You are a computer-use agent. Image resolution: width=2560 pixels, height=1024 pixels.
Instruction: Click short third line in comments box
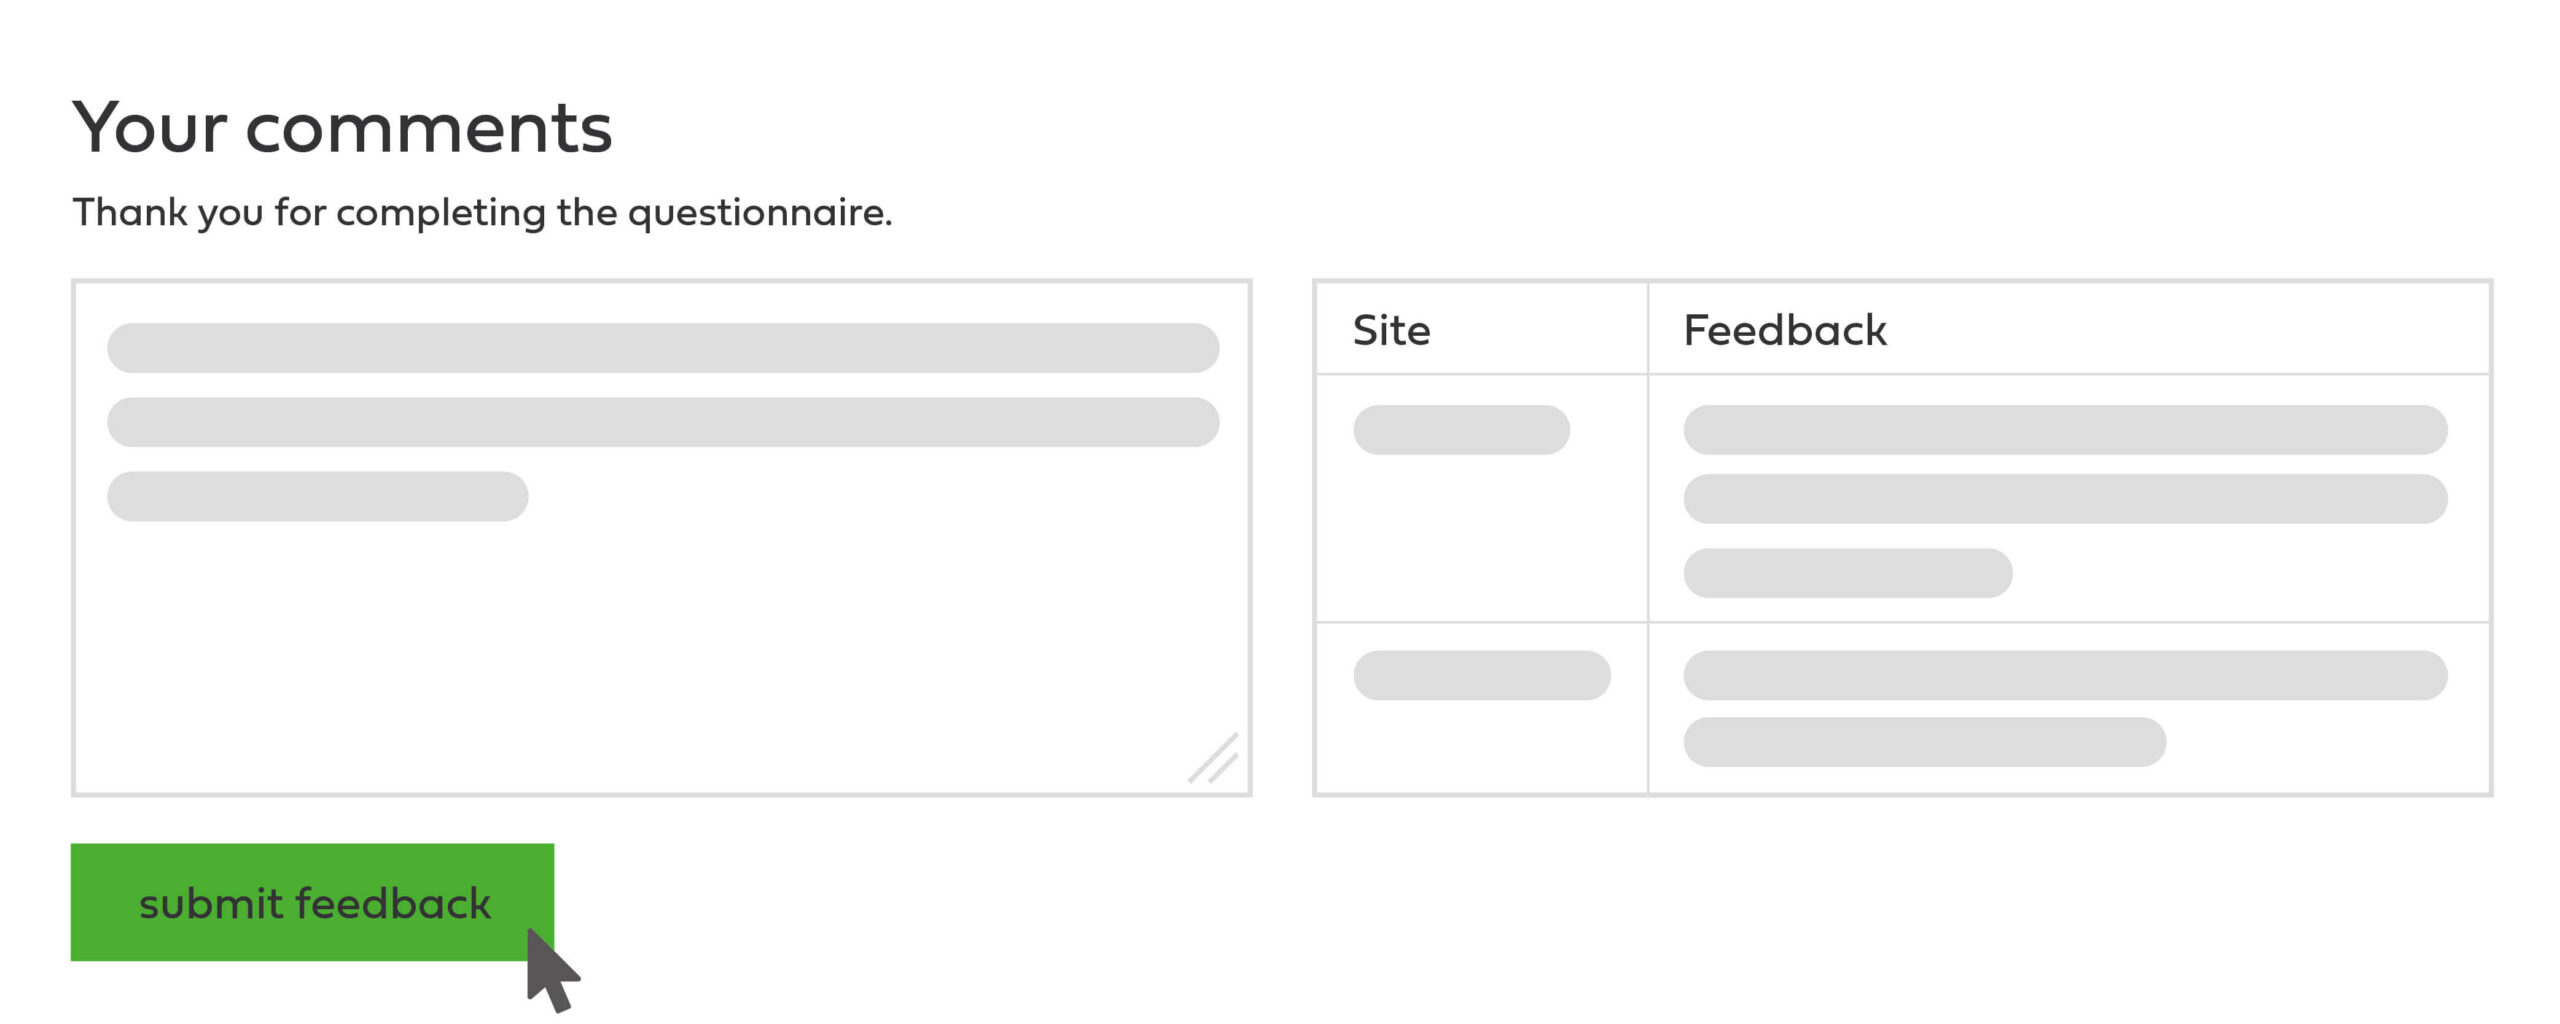(x=317, y=496)
